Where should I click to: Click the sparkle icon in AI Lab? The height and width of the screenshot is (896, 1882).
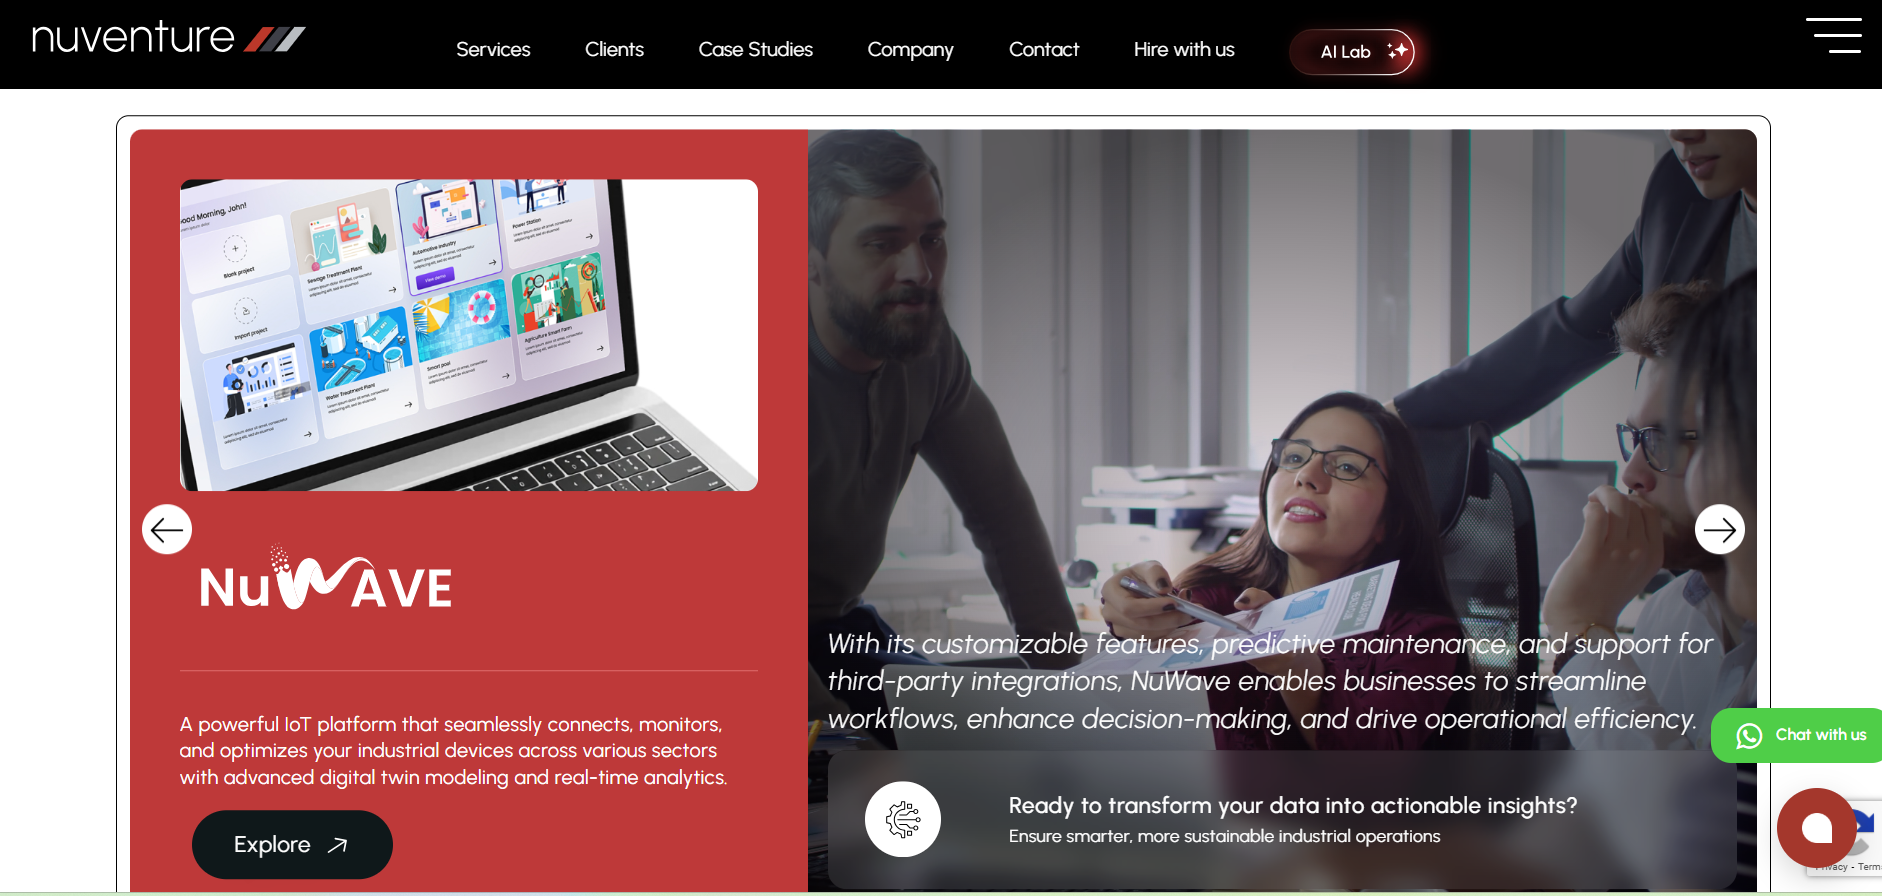point(1397,51)
